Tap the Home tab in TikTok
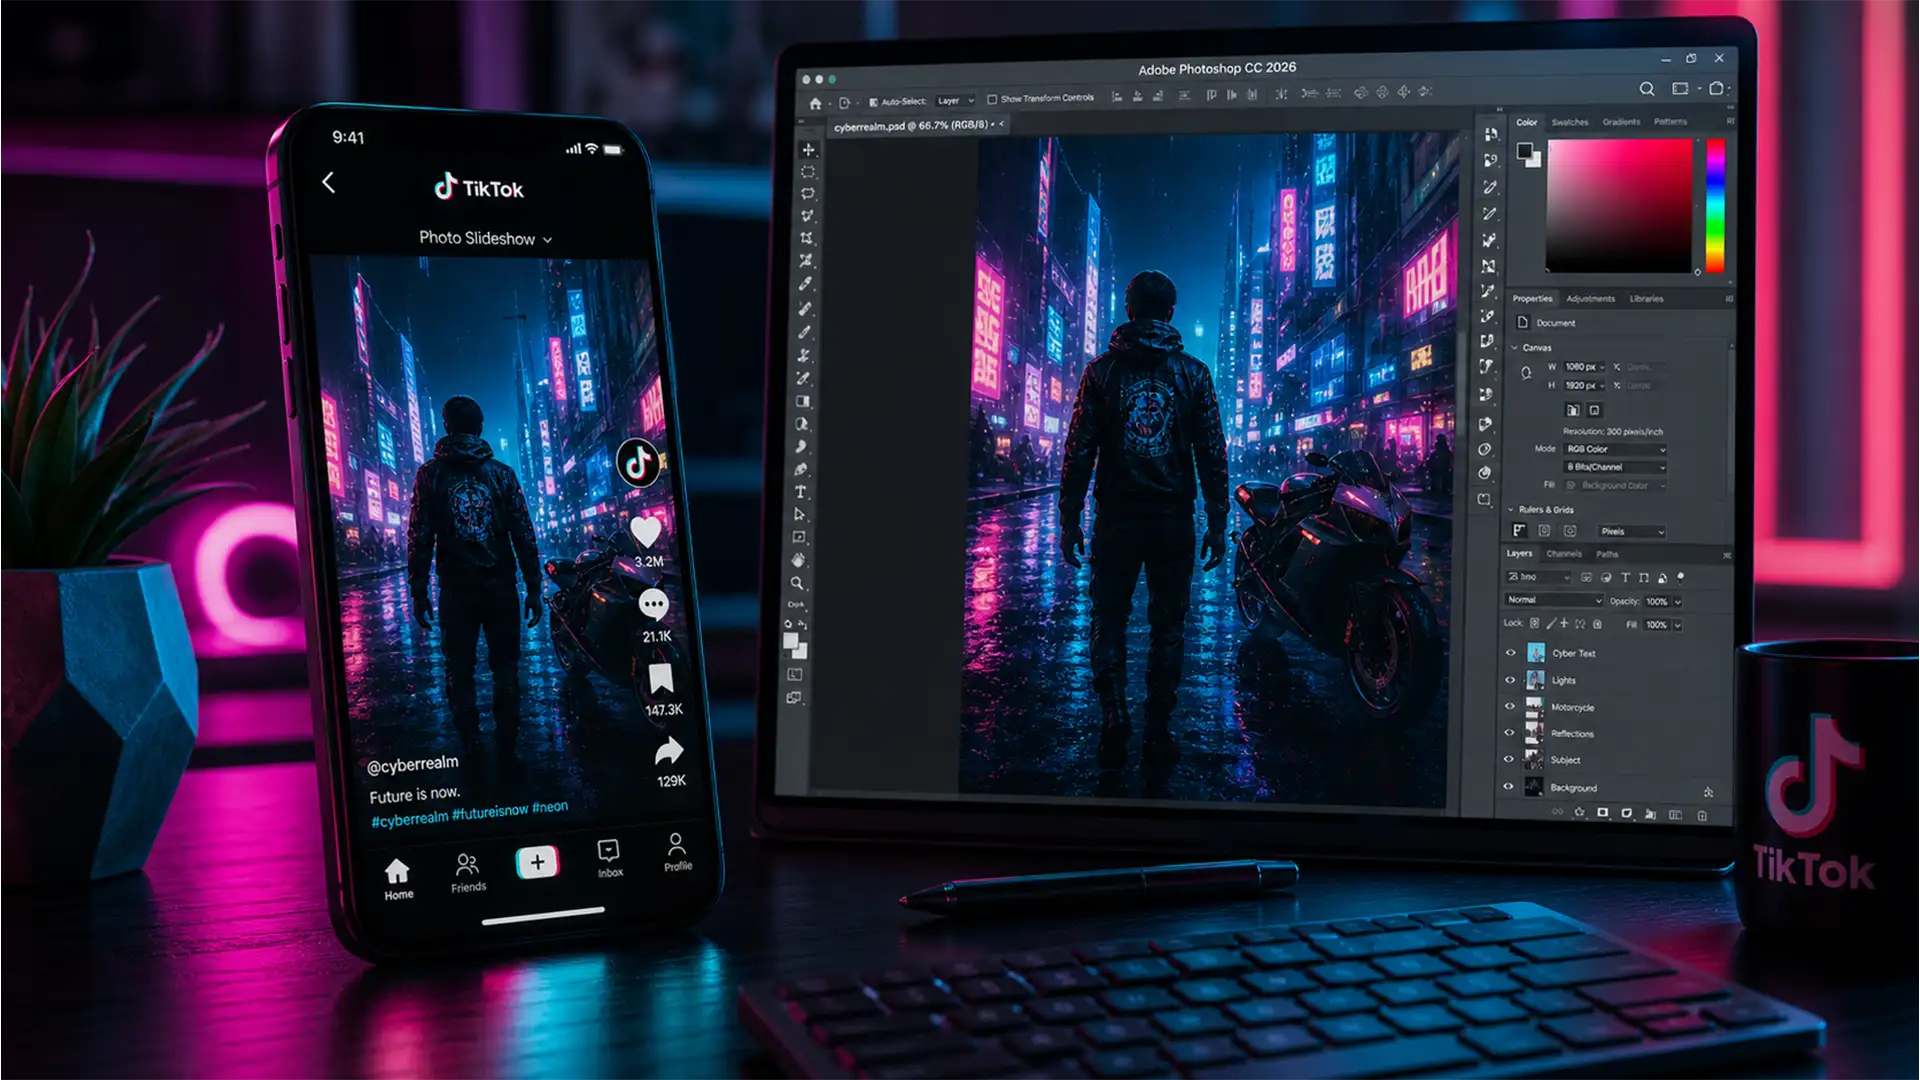The image size is (1920, 1080). (x=398, y=879)
